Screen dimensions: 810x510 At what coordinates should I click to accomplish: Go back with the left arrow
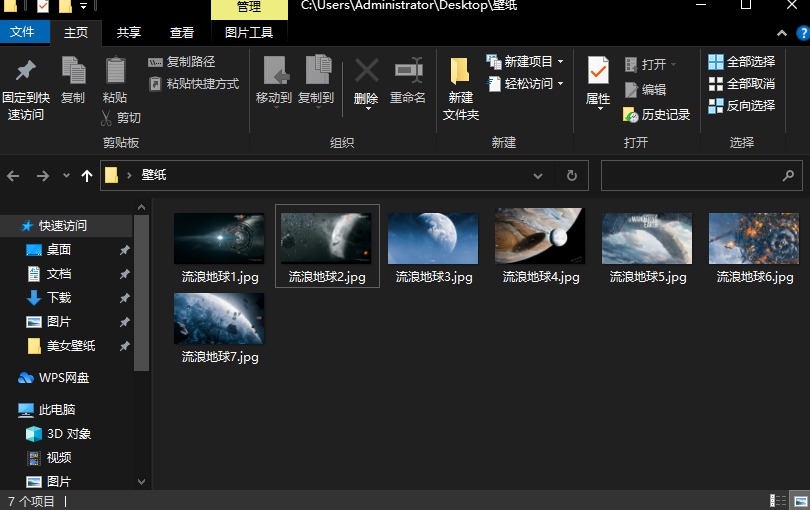(13, 176)
